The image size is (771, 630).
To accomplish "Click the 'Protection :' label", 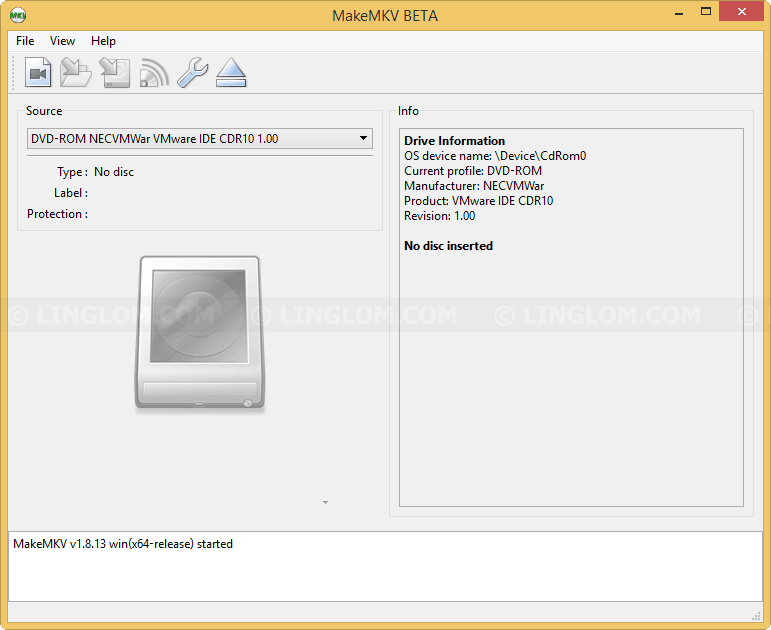I will coord(57,214).
